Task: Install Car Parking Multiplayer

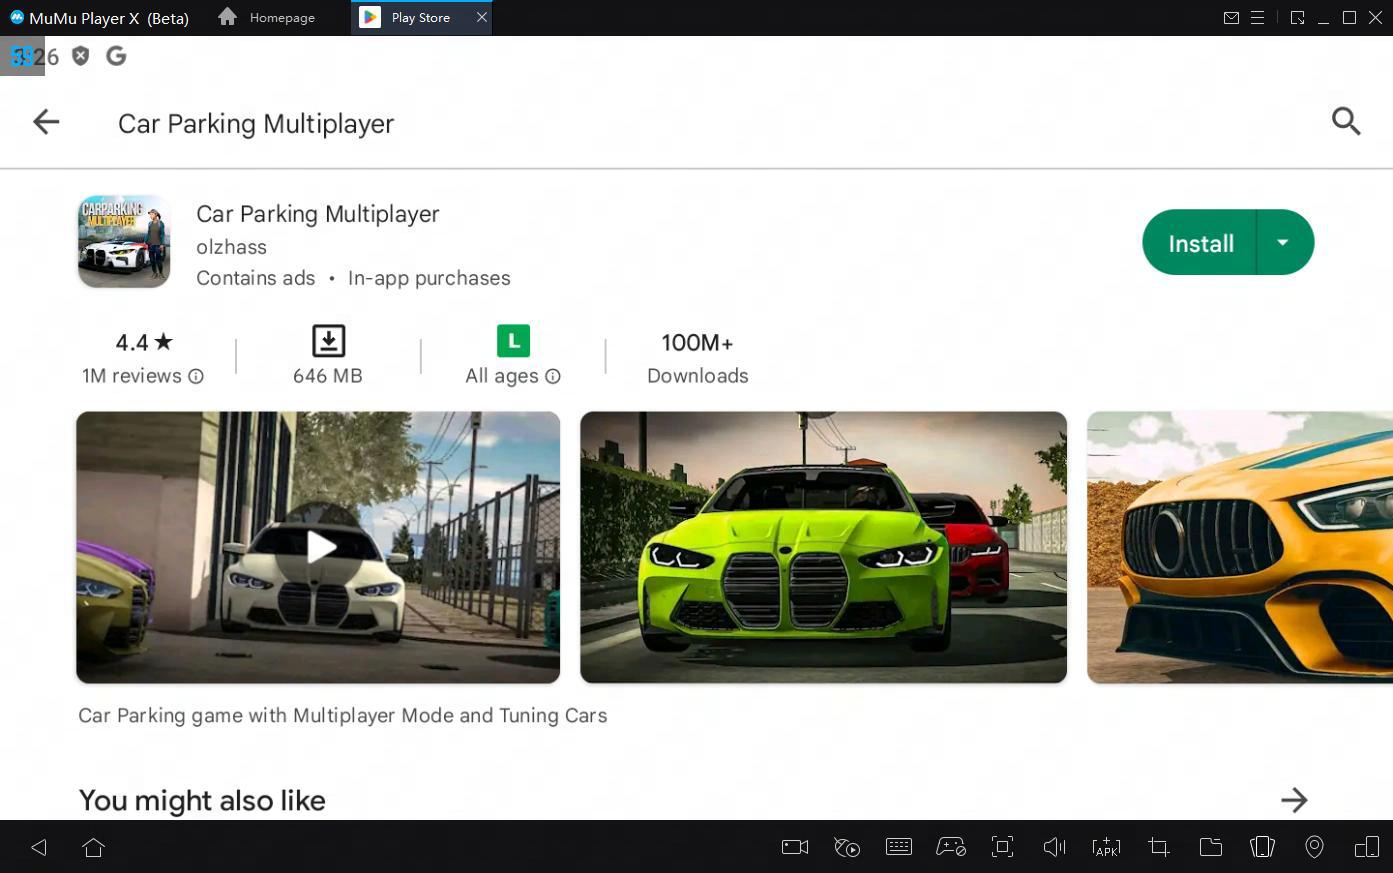Action: click(1200, 243)
